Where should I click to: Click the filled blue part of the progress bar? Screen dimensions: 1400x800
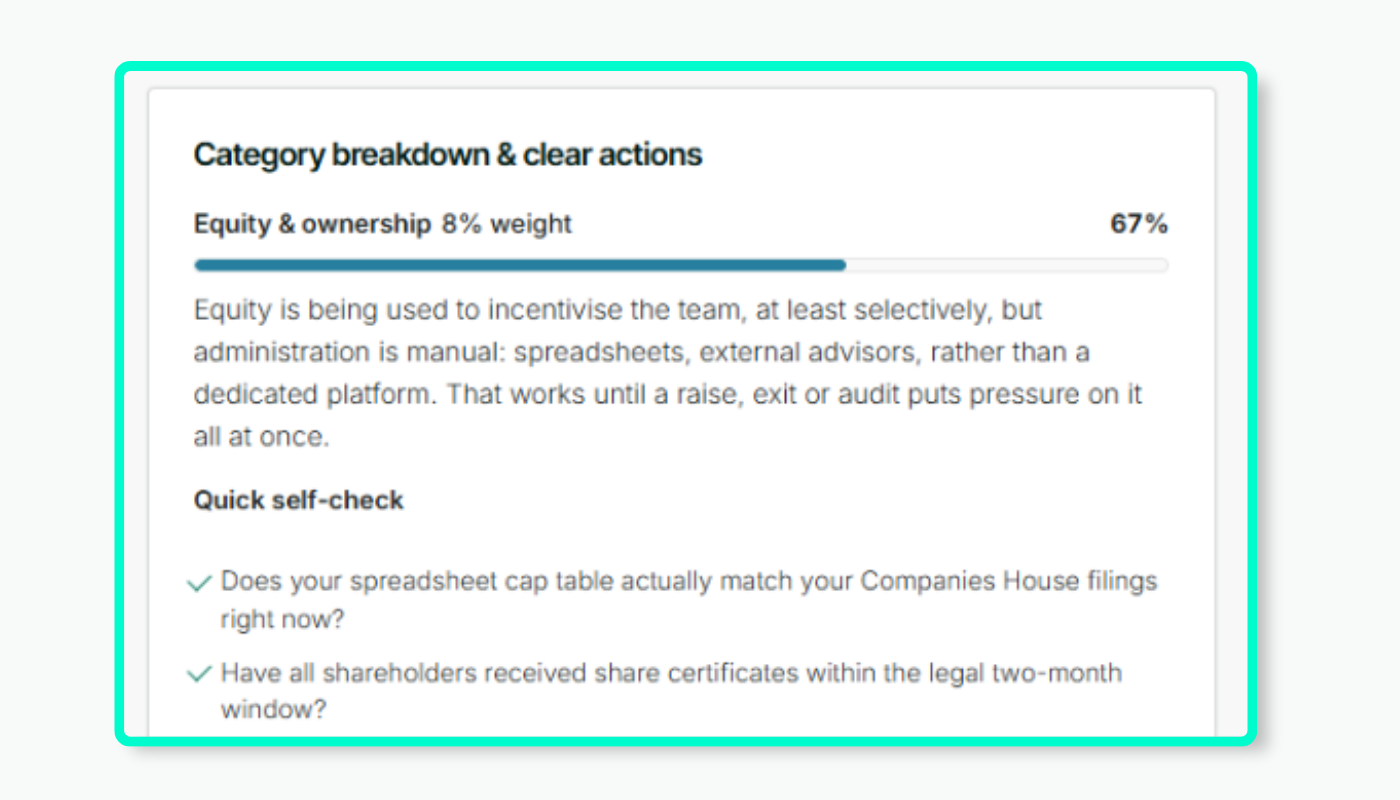(x=520, y=265)
